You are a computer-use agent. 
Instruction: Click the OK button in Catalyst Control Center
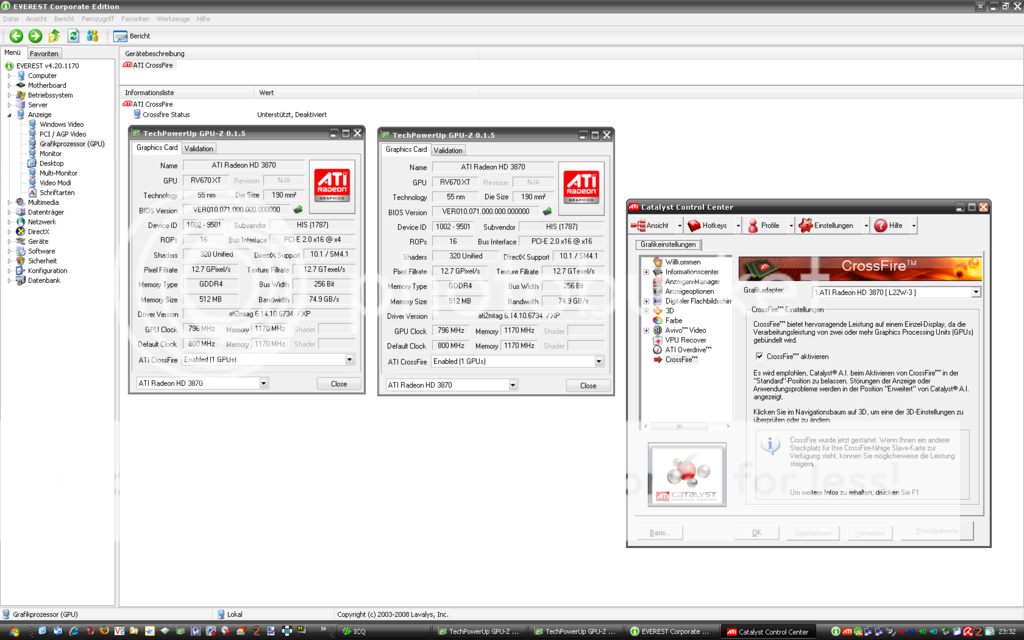756,533
